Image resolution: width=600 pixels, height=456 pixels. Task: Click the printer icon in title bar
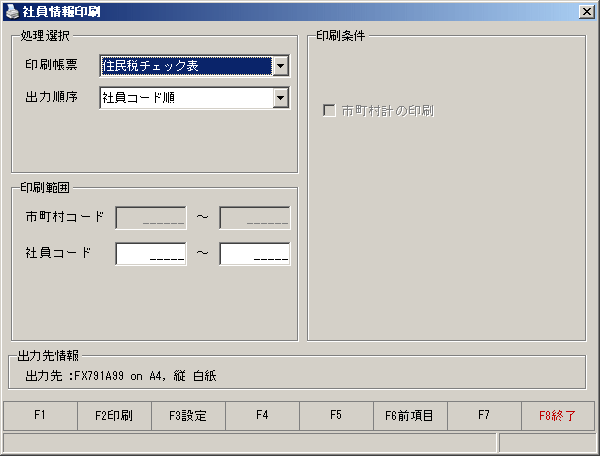click(12, 11)
